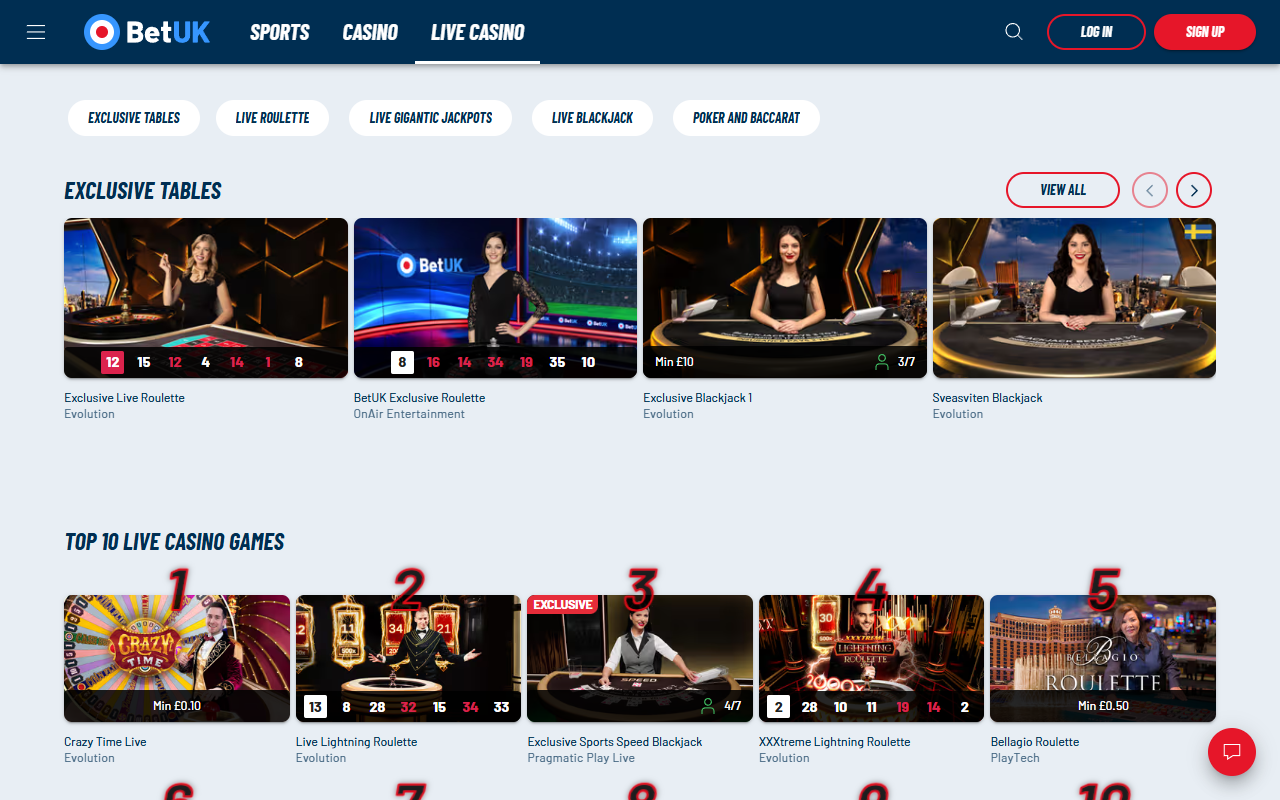Open Live Lightning Roulette thumbnail

pyautogui.click(x=408, y=658)
